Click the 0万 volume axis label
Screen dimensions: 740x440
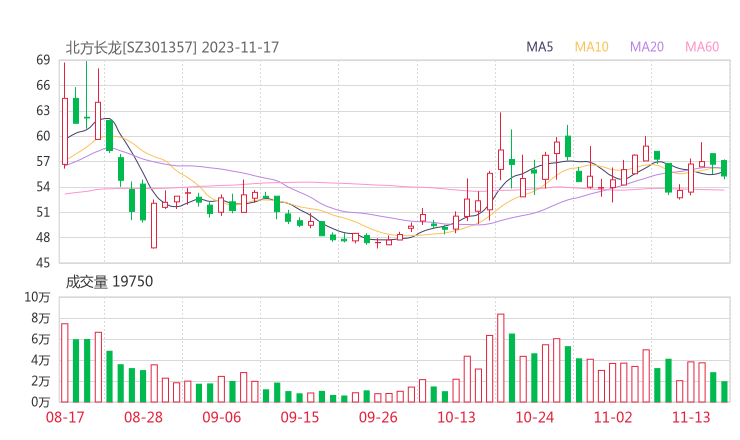pos(41,403)
